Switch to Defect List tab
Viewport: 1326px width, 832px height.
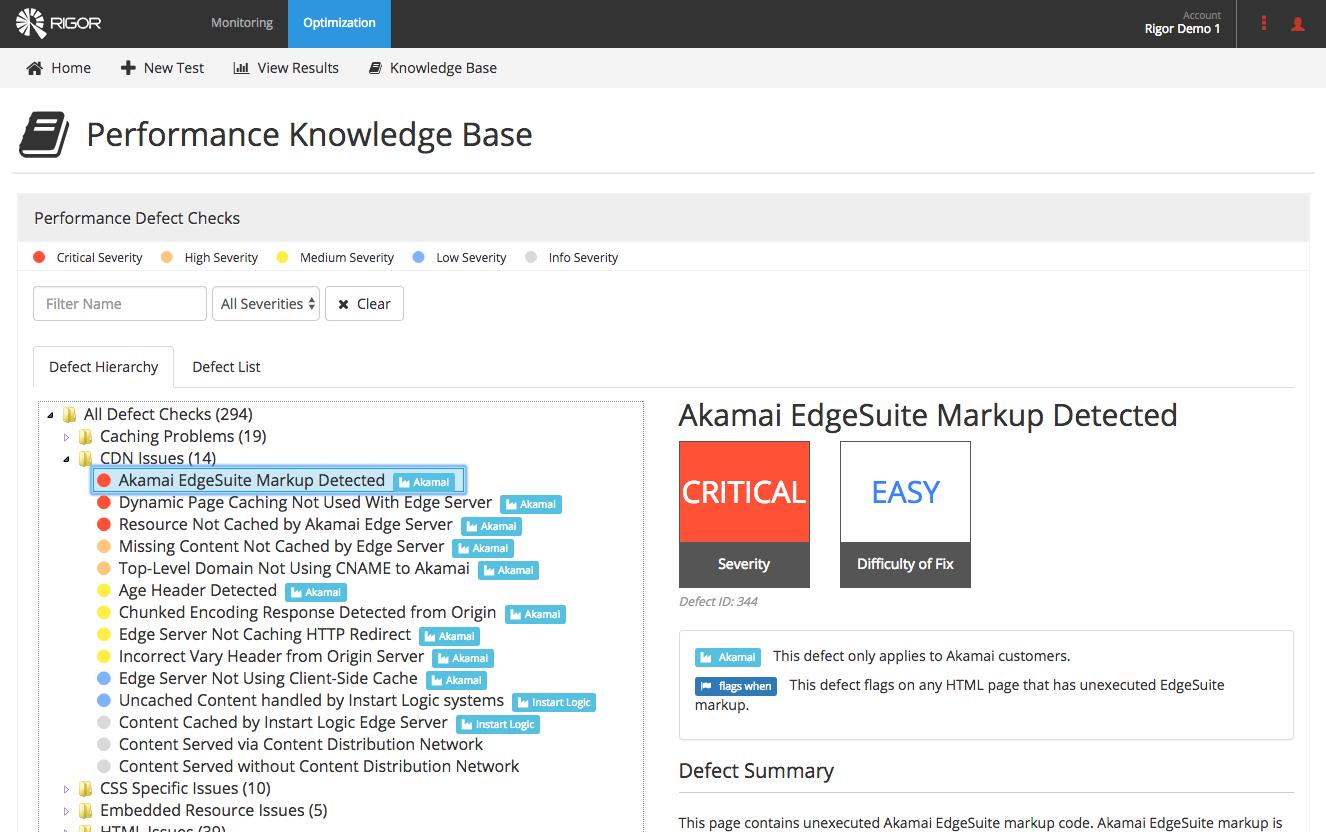click(226, 367)
